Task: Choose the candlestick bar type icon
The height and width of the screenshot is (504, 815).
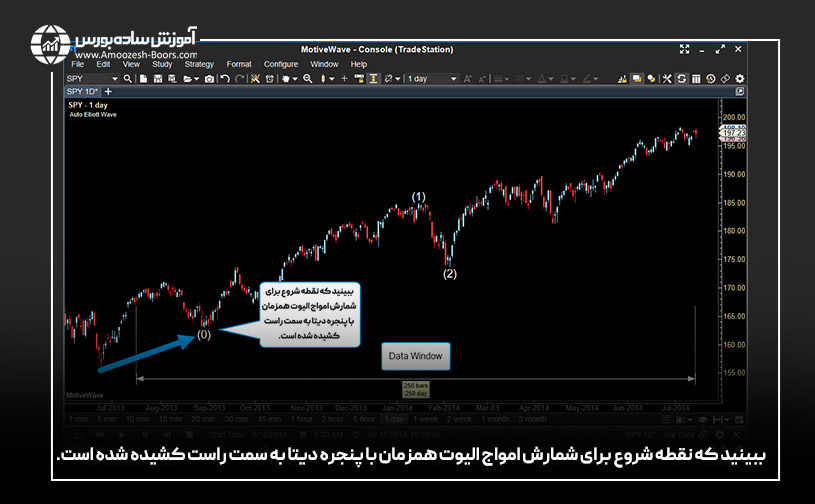Action: pyautogui.click(x=323, y=78)
